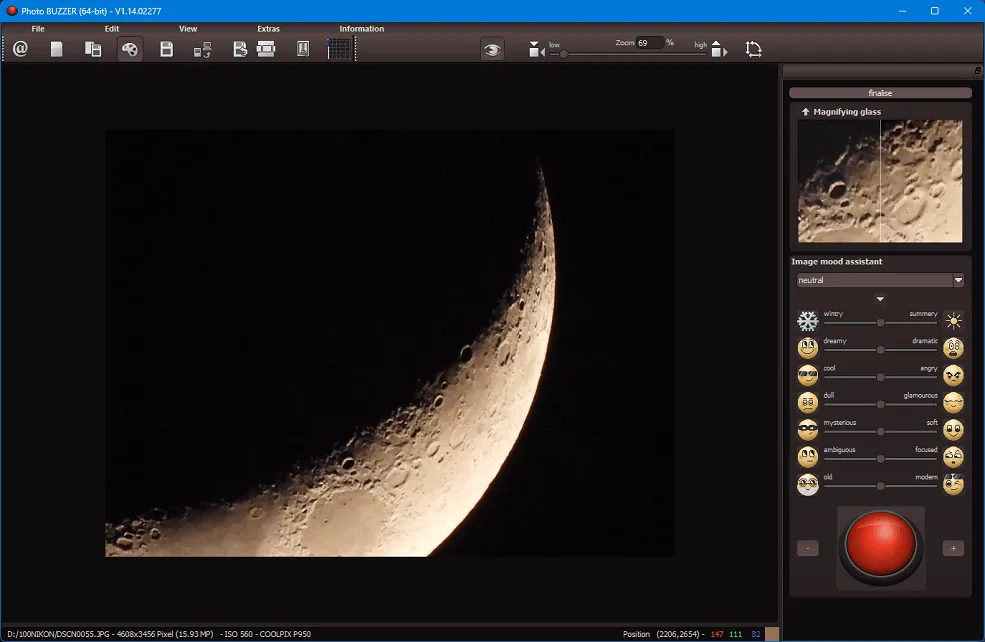Click the sun summery icon

[x=953, y=321]
